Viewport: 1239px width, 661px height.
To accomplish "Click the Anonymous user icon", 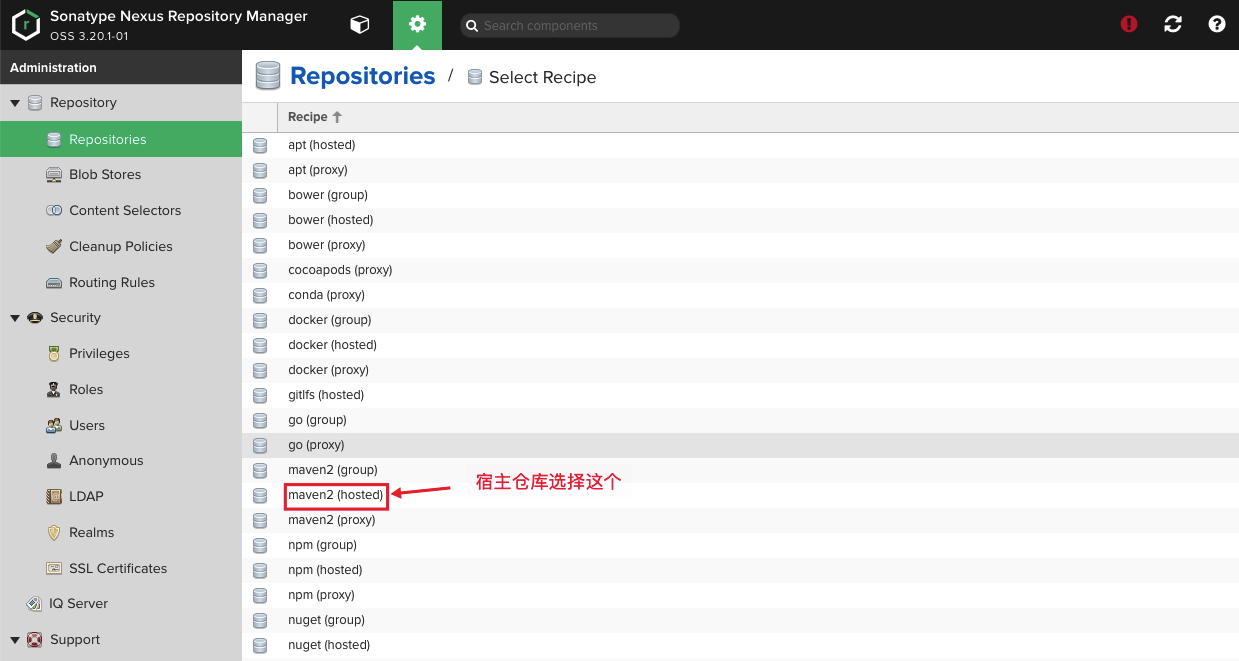I will tap(54, 461).
